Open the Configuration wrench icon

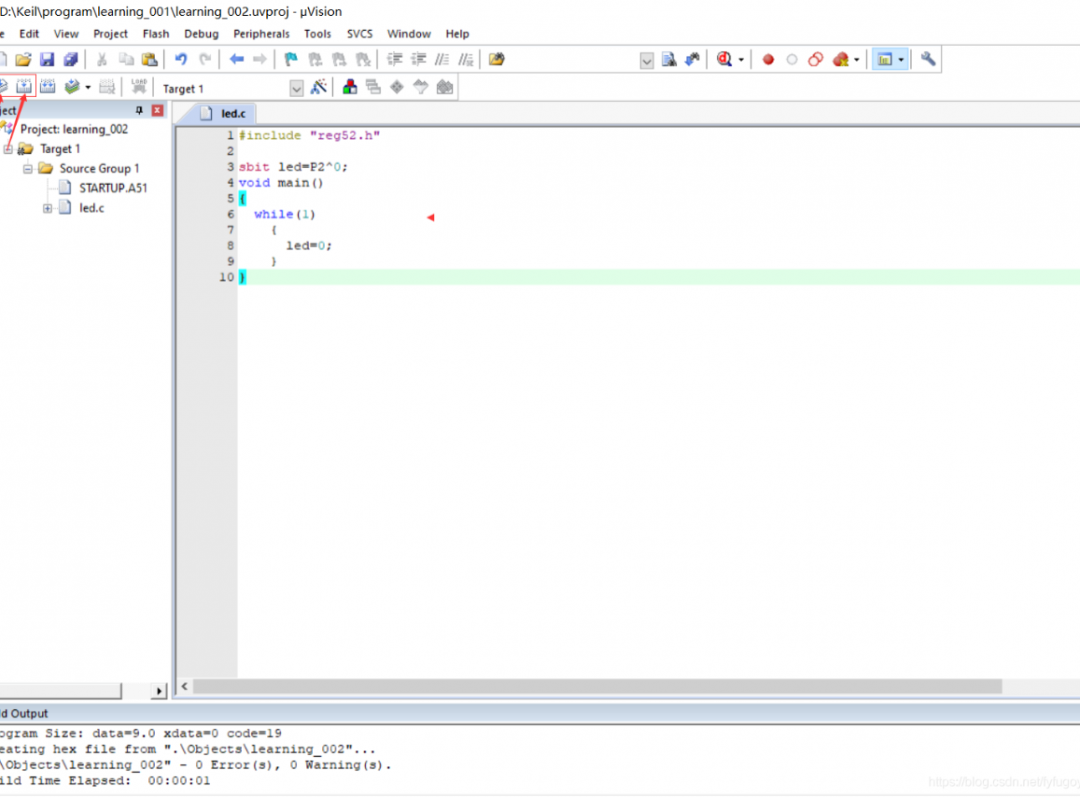click(928, 59)
